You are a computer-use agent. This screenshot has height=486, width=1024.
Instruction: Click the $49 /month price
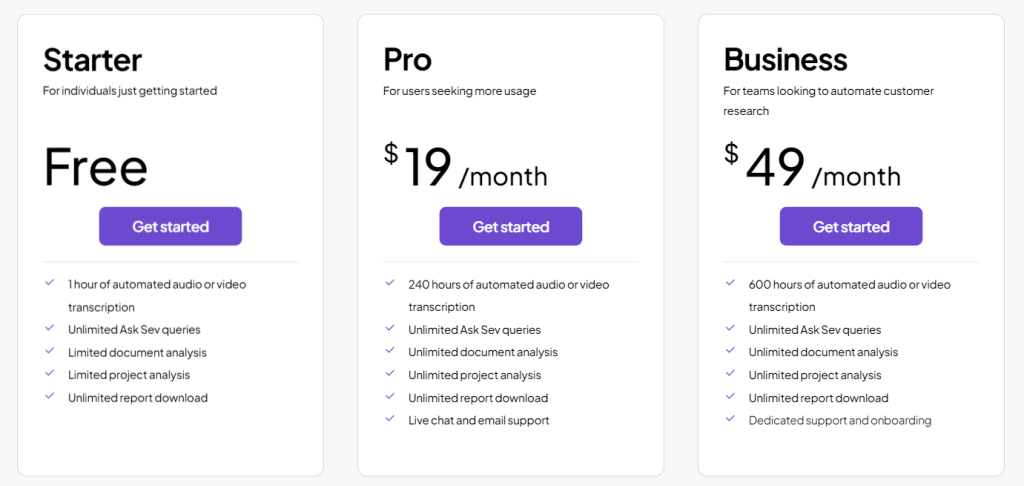pos(812,168)
